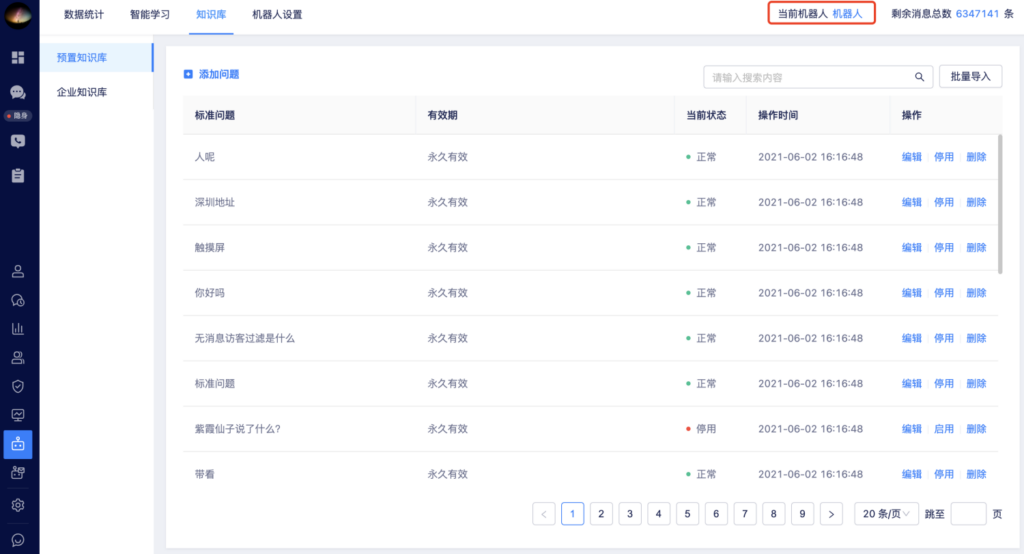The width and height of the screenshot is (1024, 554).
Task: Open the 20 条/页 page size dropdown
Action: 886,513
